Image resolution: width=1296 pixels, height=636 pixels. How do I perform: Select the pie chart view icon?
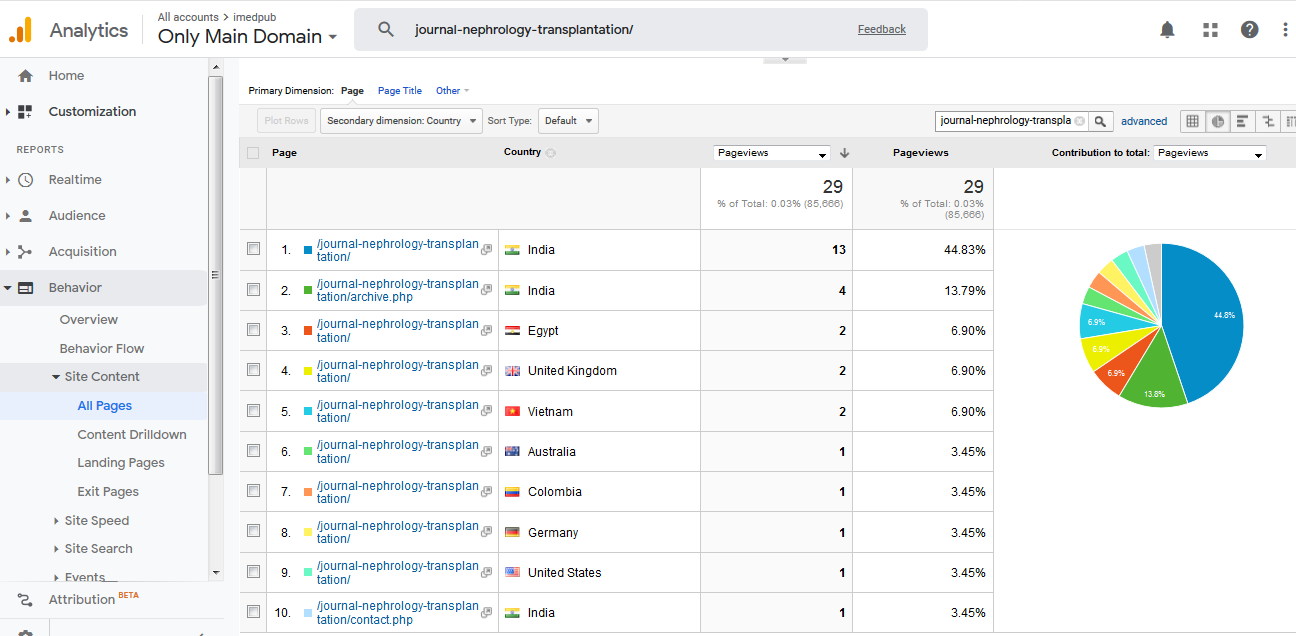coord(1217,121)
